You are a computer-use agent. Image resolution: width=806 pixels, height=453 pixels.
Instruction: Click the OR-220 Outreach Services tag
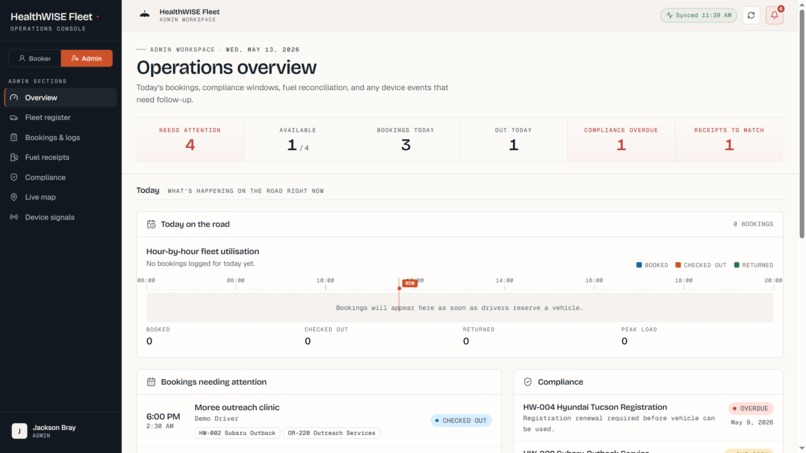tap(332, 433)
